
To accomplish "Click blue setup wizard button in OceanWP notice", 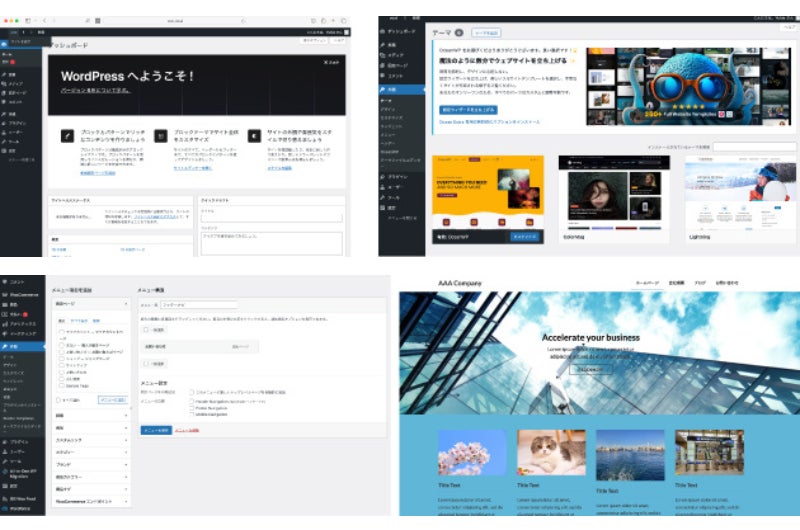I will [x=468, y=110].
